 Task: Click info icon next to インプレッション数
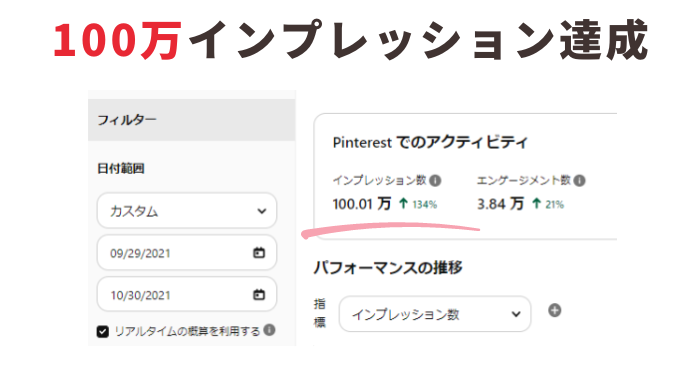click(435, 181)
